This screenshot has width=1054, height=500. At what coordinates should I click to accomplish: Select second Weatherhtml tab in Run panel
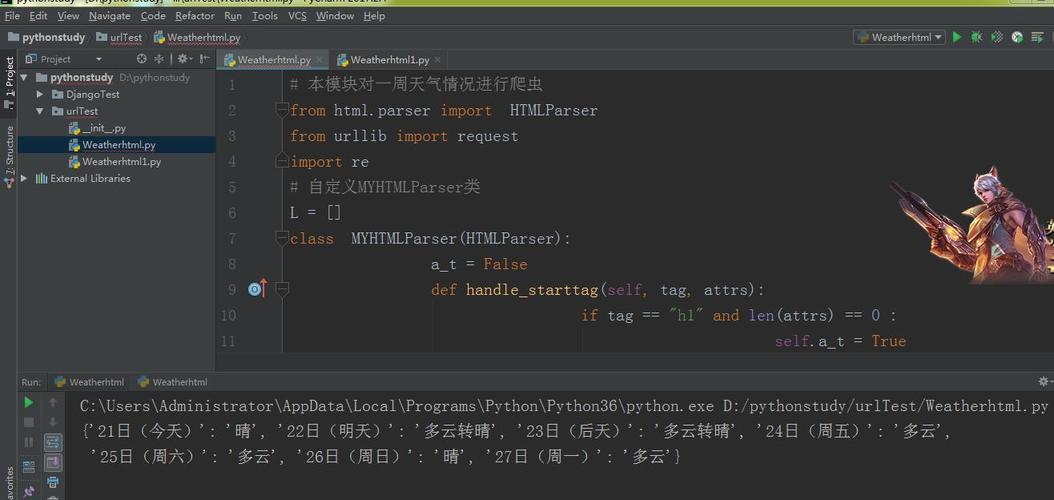173,382
